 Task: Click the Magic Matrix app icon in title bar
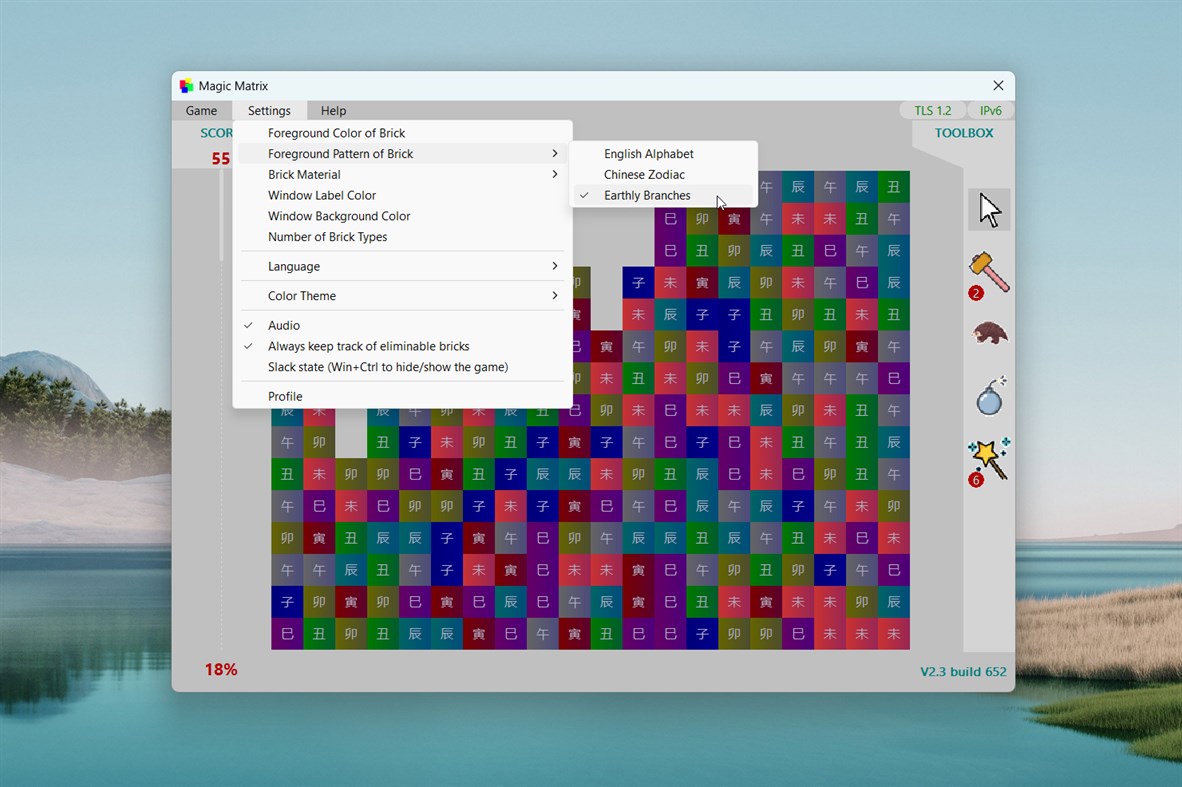click(x=186, y=86)
